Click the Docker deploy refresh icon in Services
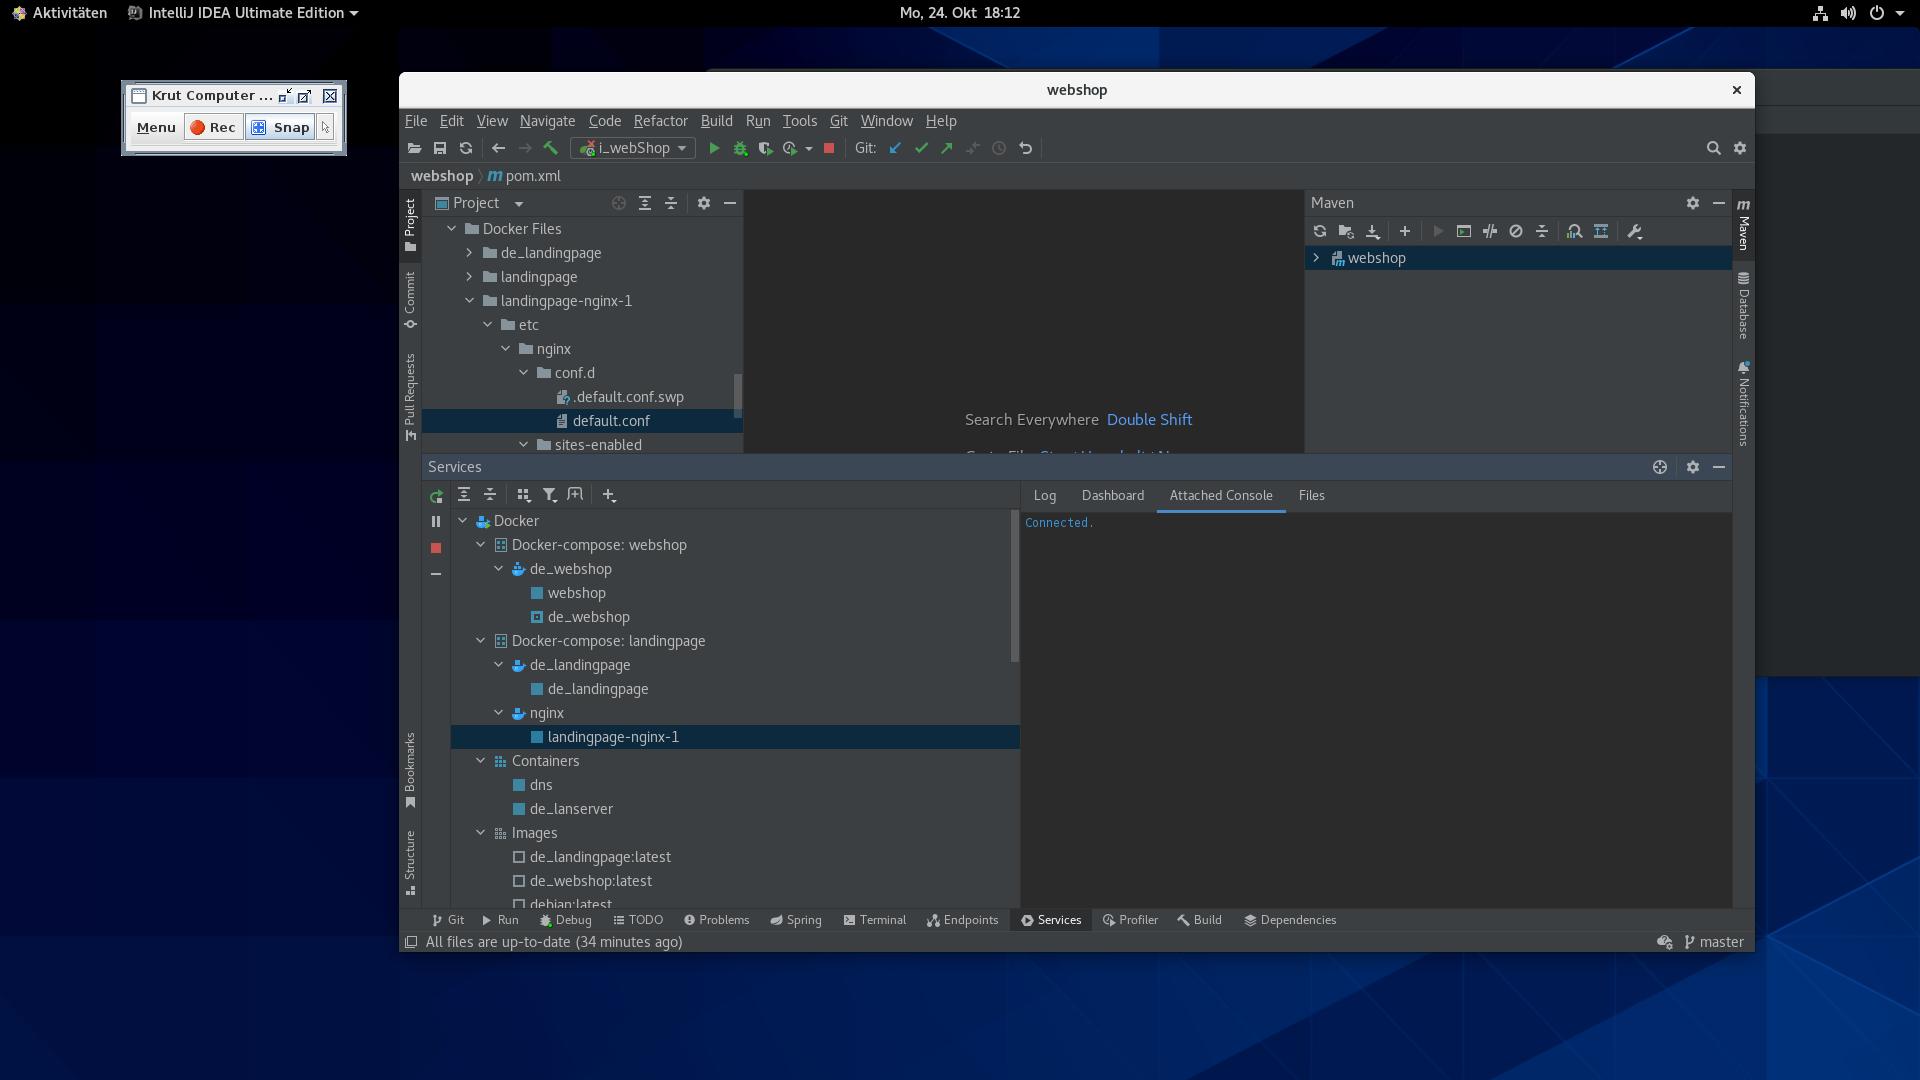The image size is (1920, 1080). tap(436, 496)
